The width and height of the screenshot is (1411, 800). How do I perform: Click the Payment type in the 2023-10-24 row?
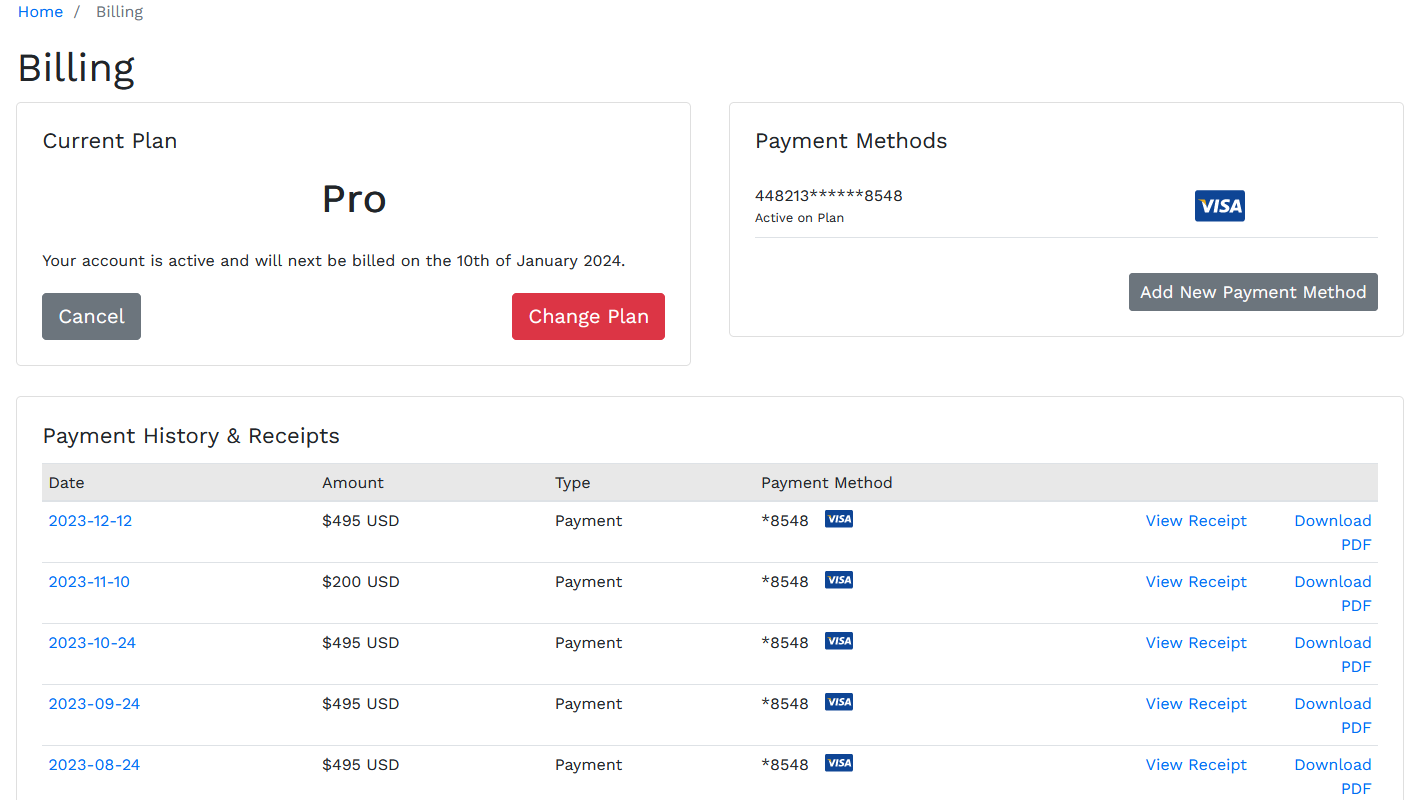coord(589,643)
